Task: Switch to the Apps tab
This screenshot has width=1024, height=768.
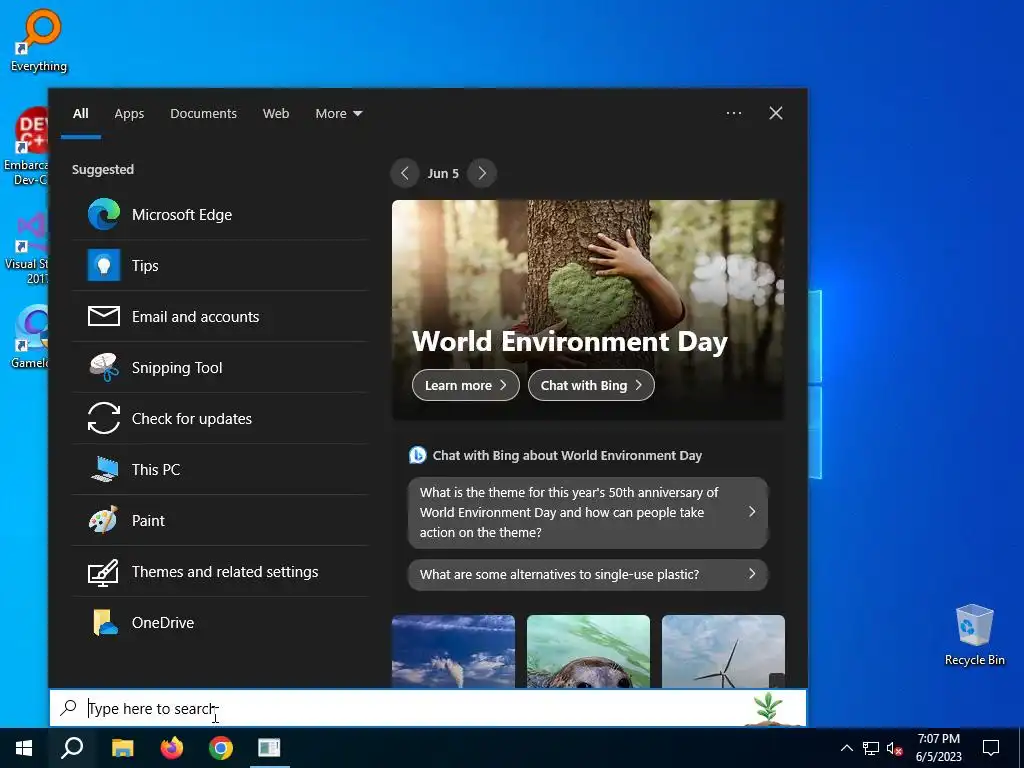Action: [x=129, y=114]
